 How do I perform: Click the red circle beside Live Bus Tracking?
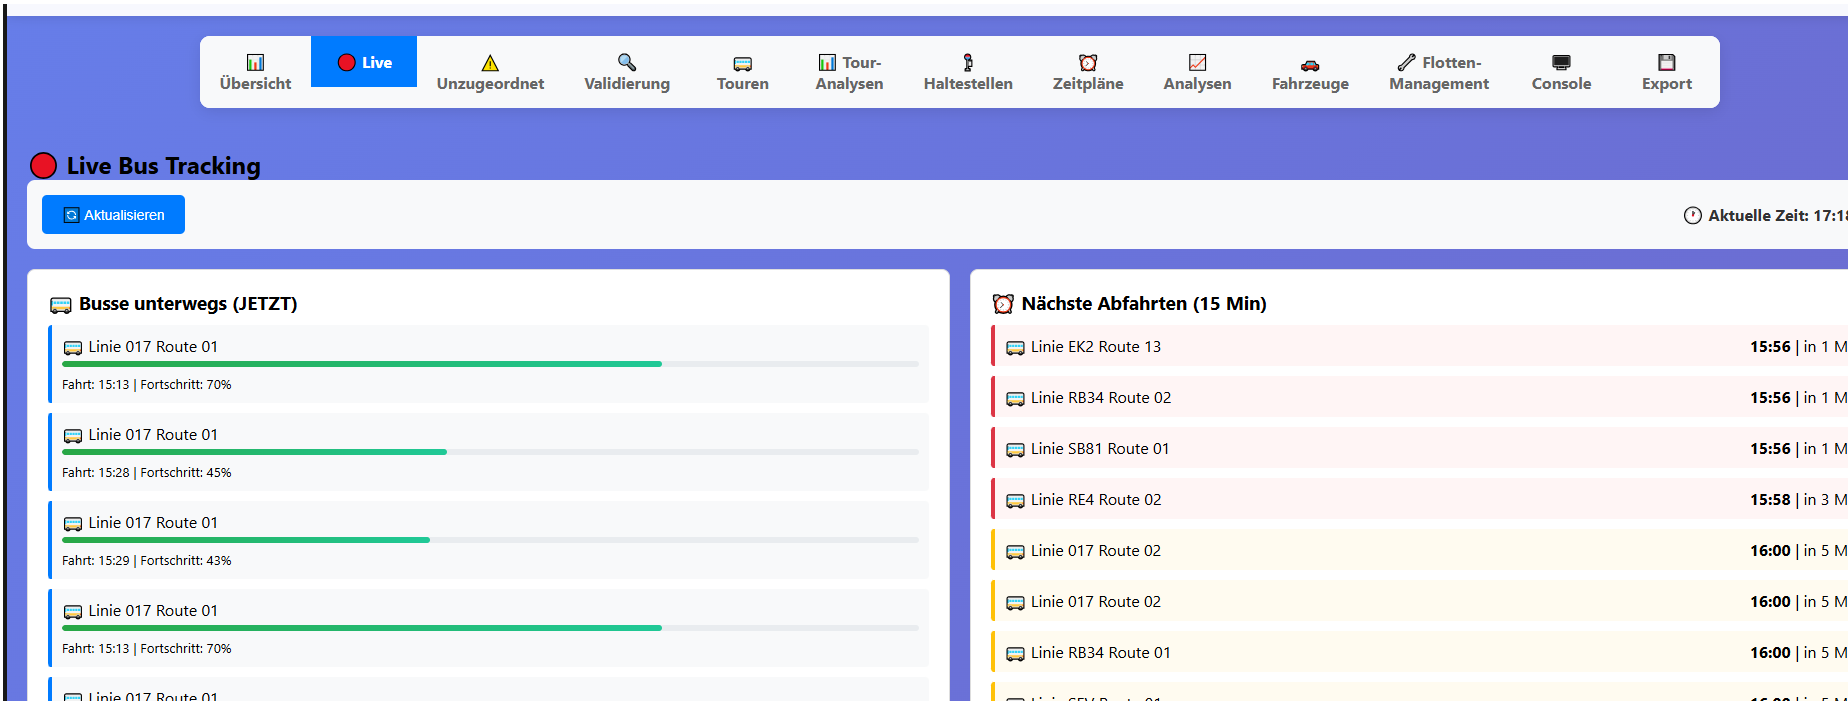point(43,165)
